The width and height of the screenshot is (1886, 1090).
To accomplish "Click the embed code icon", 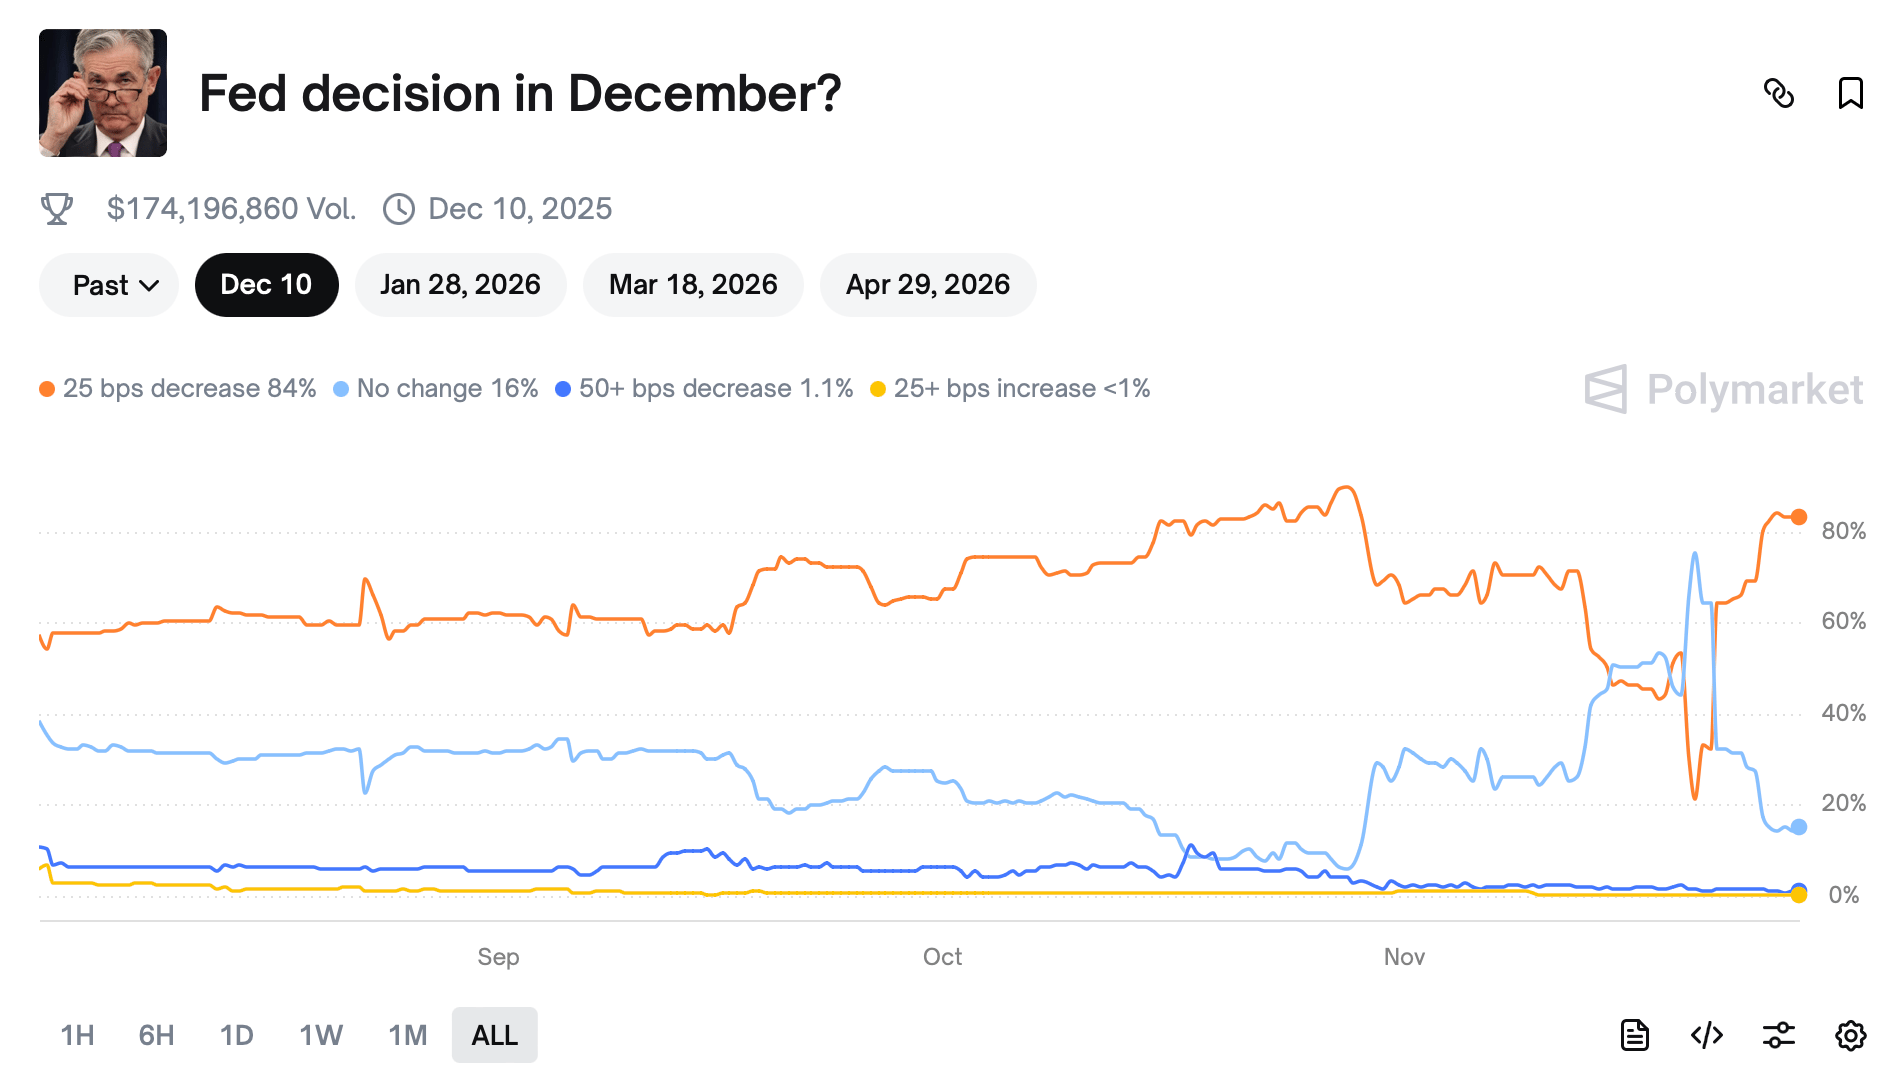I will [x=1706, y=1035].
